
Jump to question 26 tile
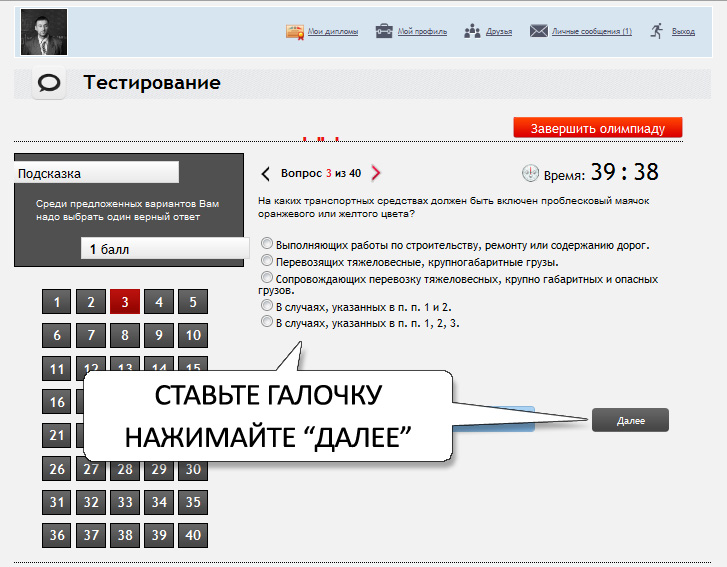coord(57,469)
